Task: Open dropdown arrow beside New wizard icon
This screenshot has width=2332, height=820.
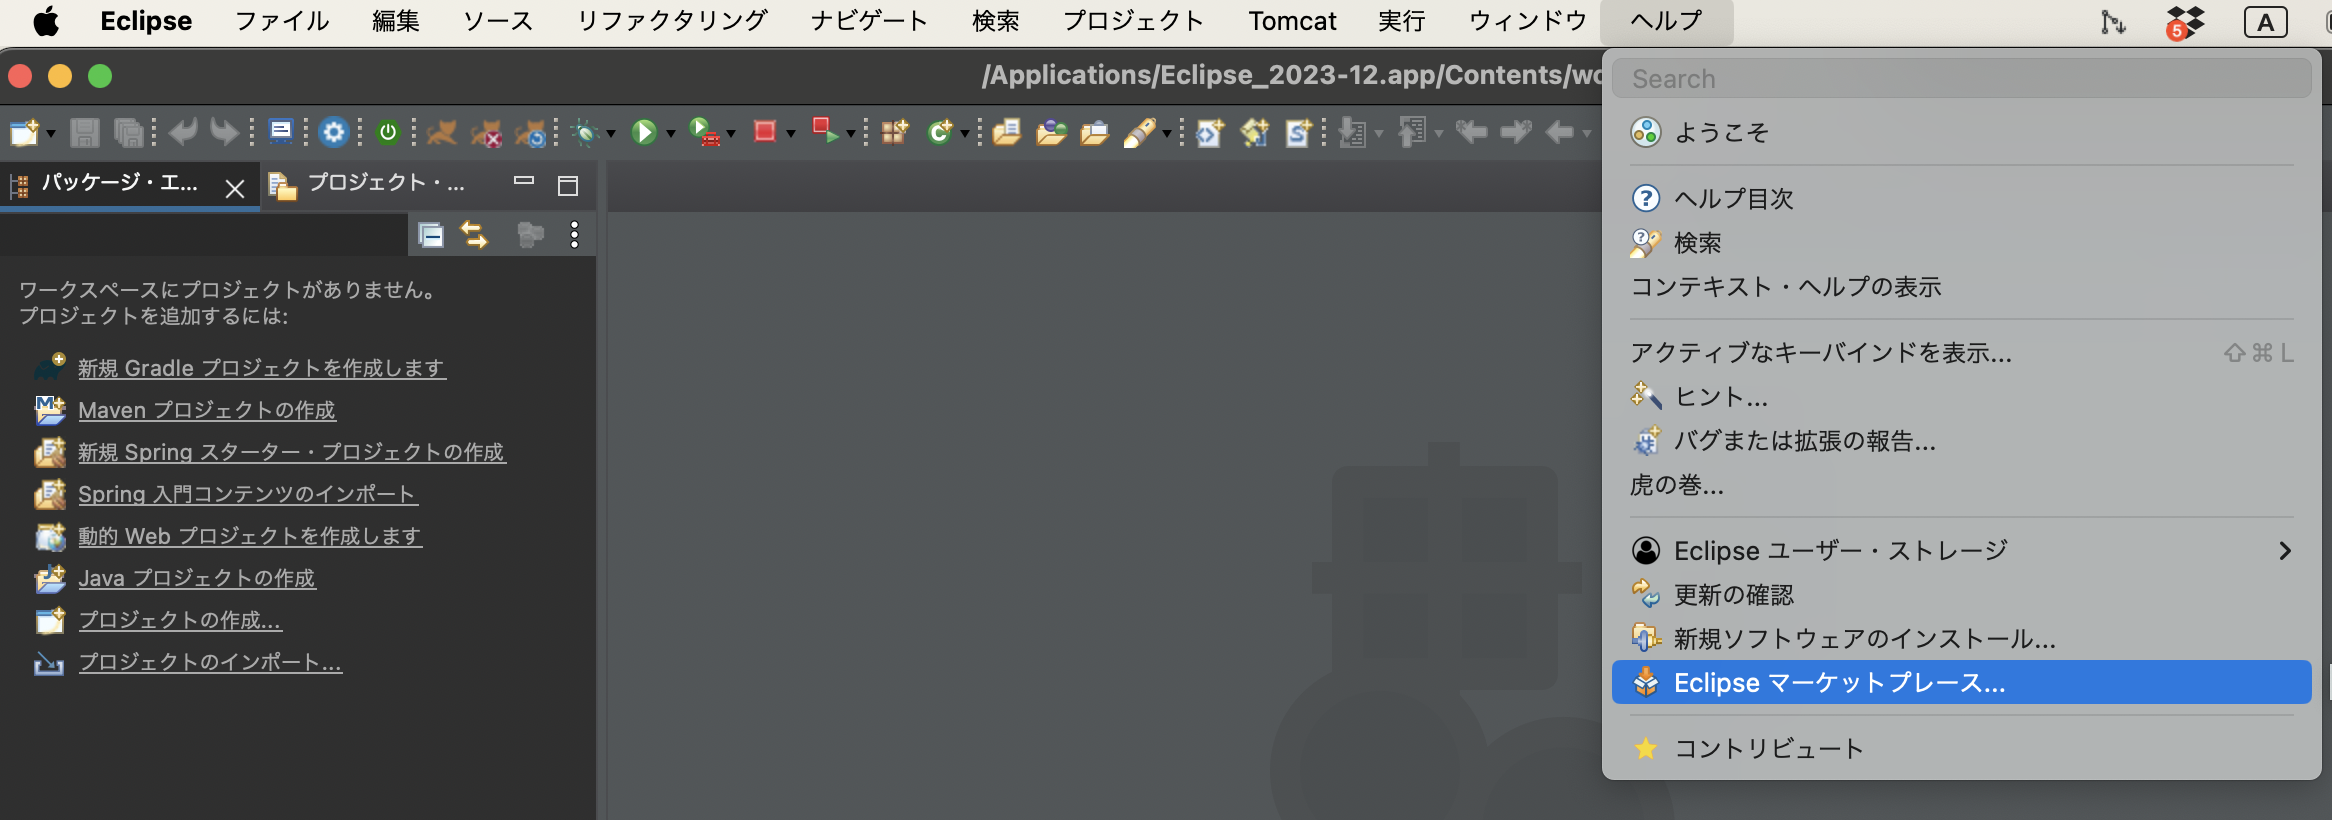Action: point(51,134)
